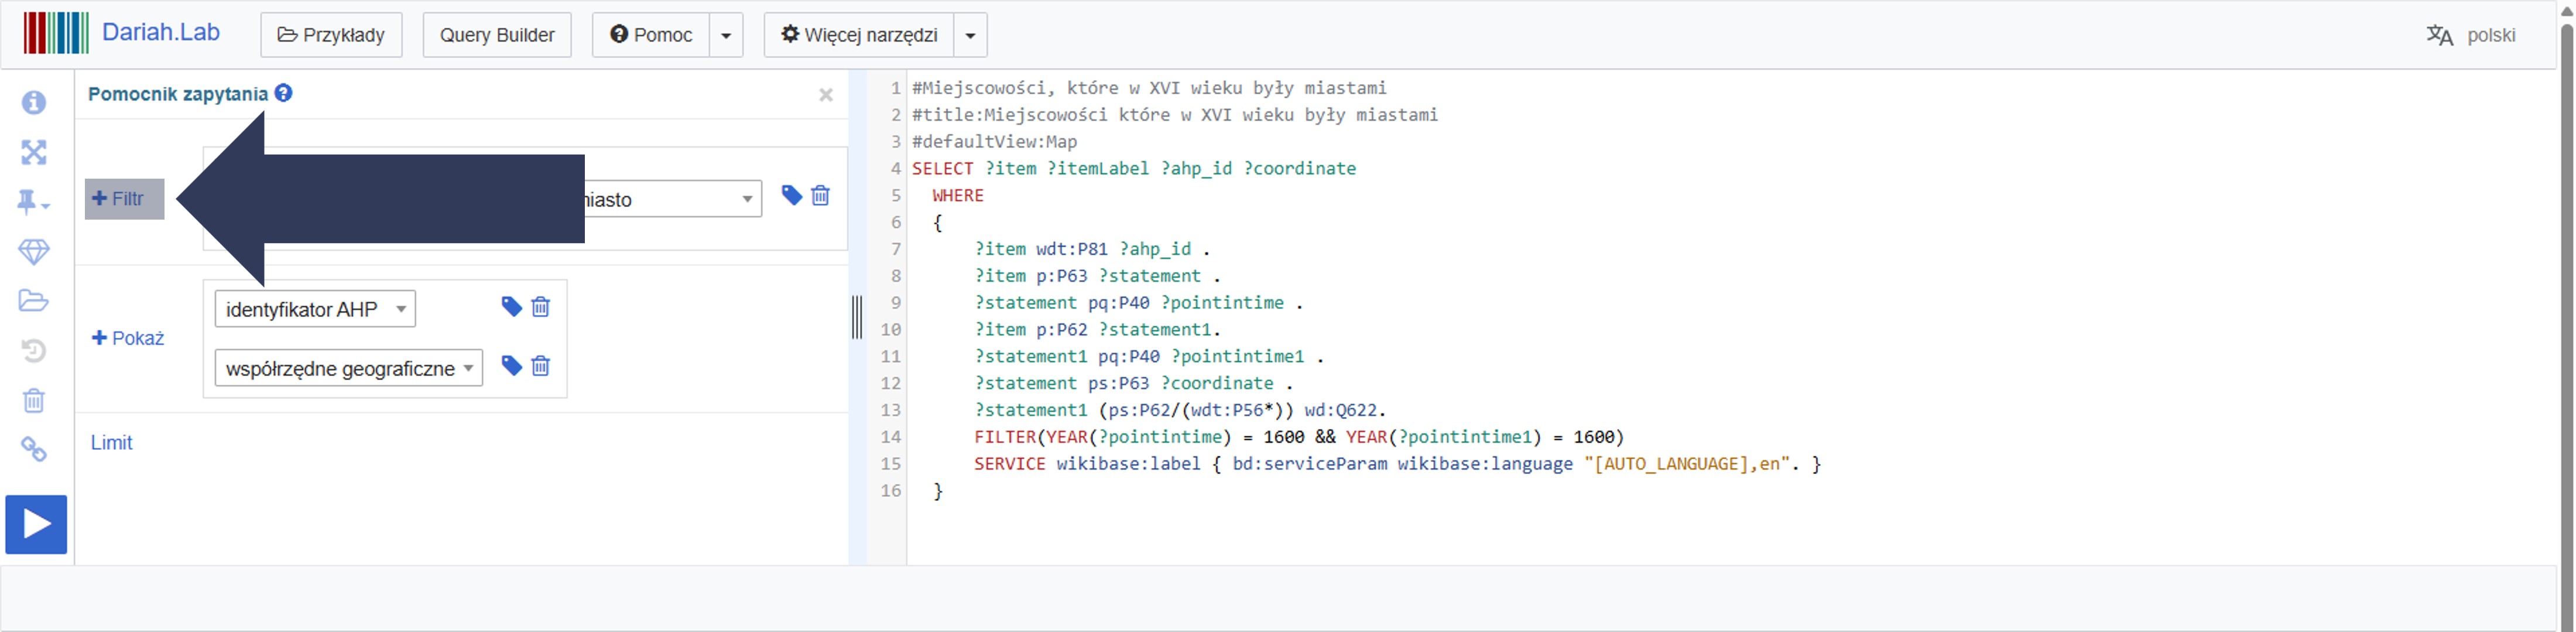Open the pin dropdown in sidebar

(33, 202)
